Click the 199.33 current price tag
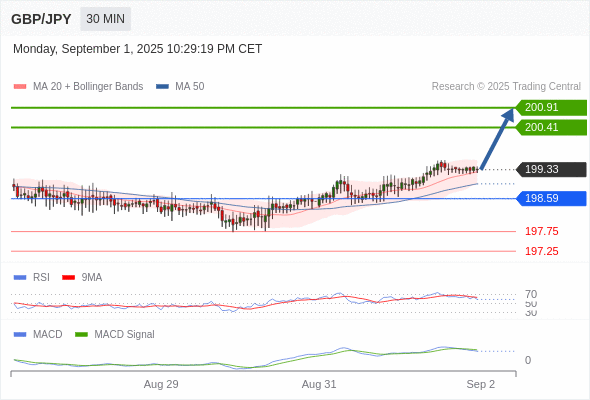Viewport: 590px width, 400px height. [551, 169]
